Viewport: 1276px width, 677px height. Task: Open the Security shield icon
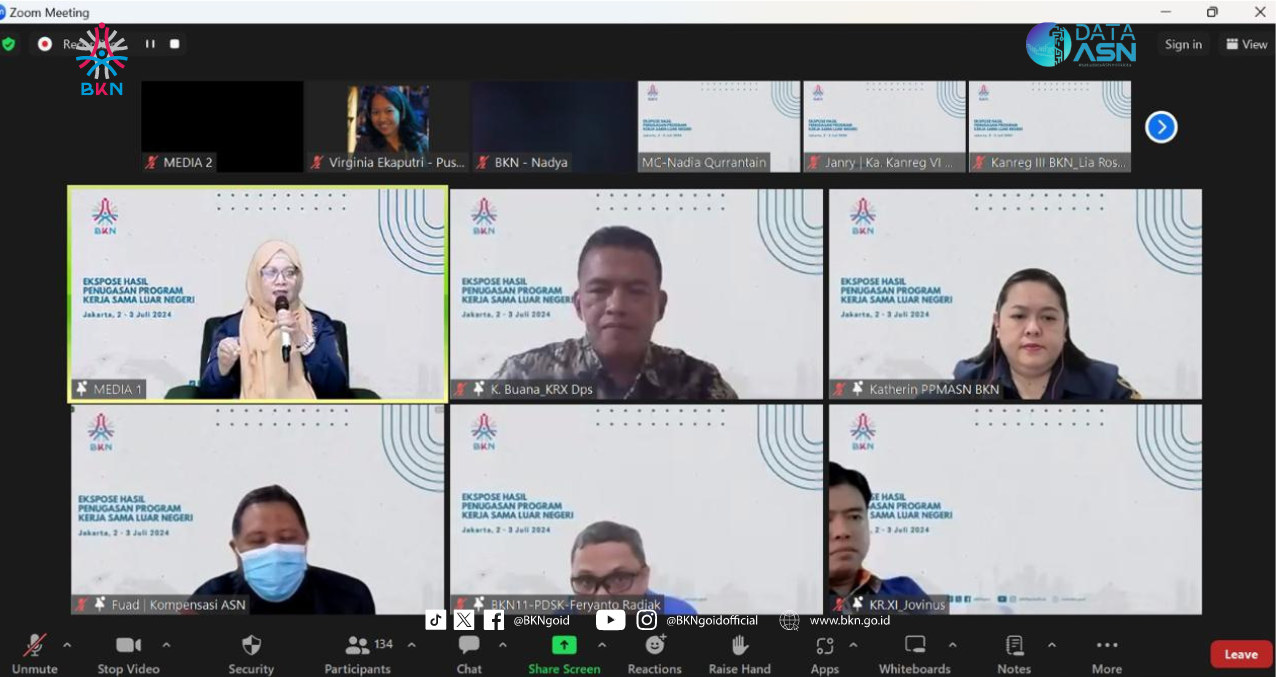tap(251, 646)
